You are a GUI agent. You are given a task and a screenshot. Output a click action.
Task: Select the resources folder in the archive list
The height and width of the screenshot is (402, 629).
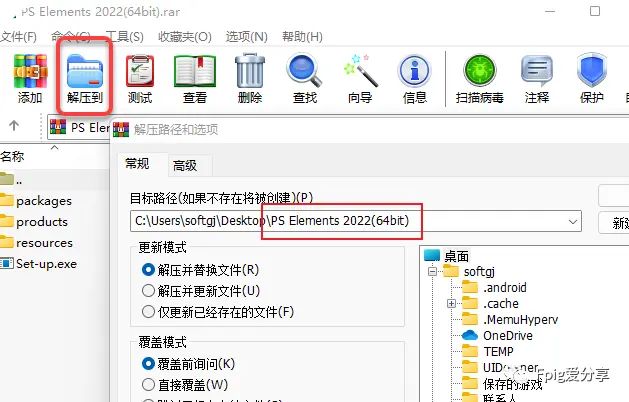pyautogui.click(x=37, y=243)
